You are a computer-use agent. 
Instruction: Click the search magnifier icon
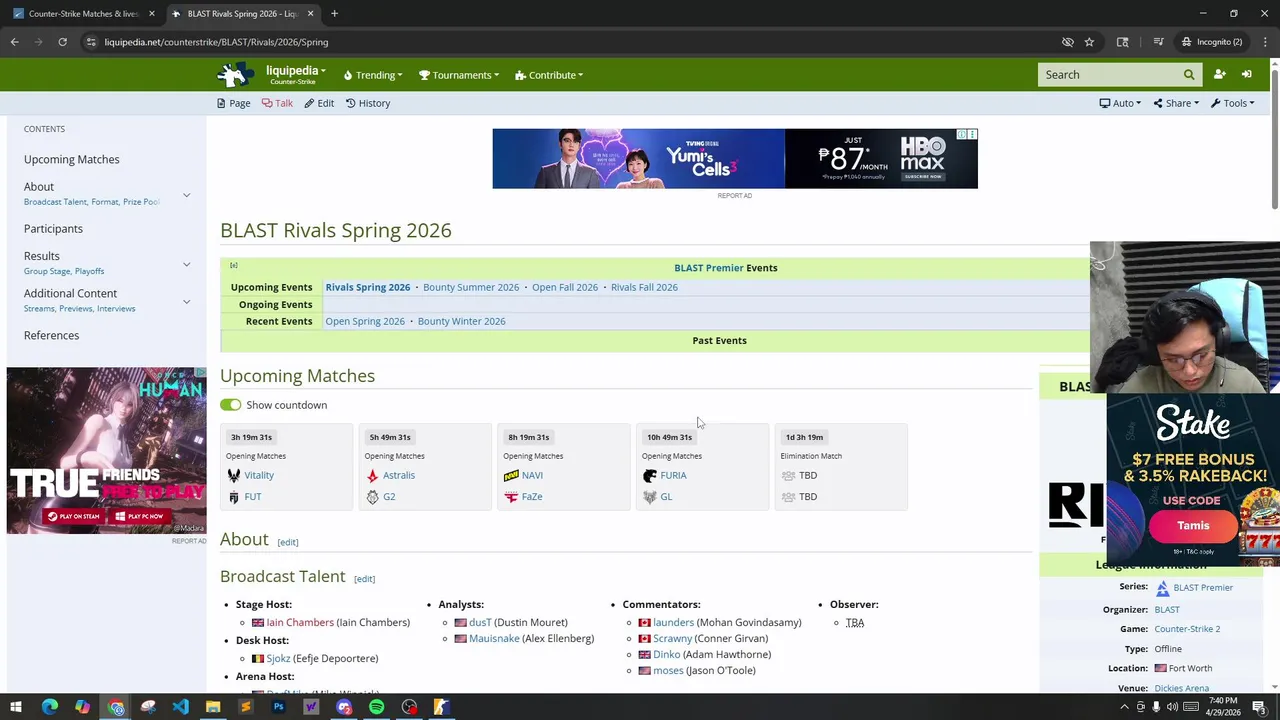(x=1189, y=75)
